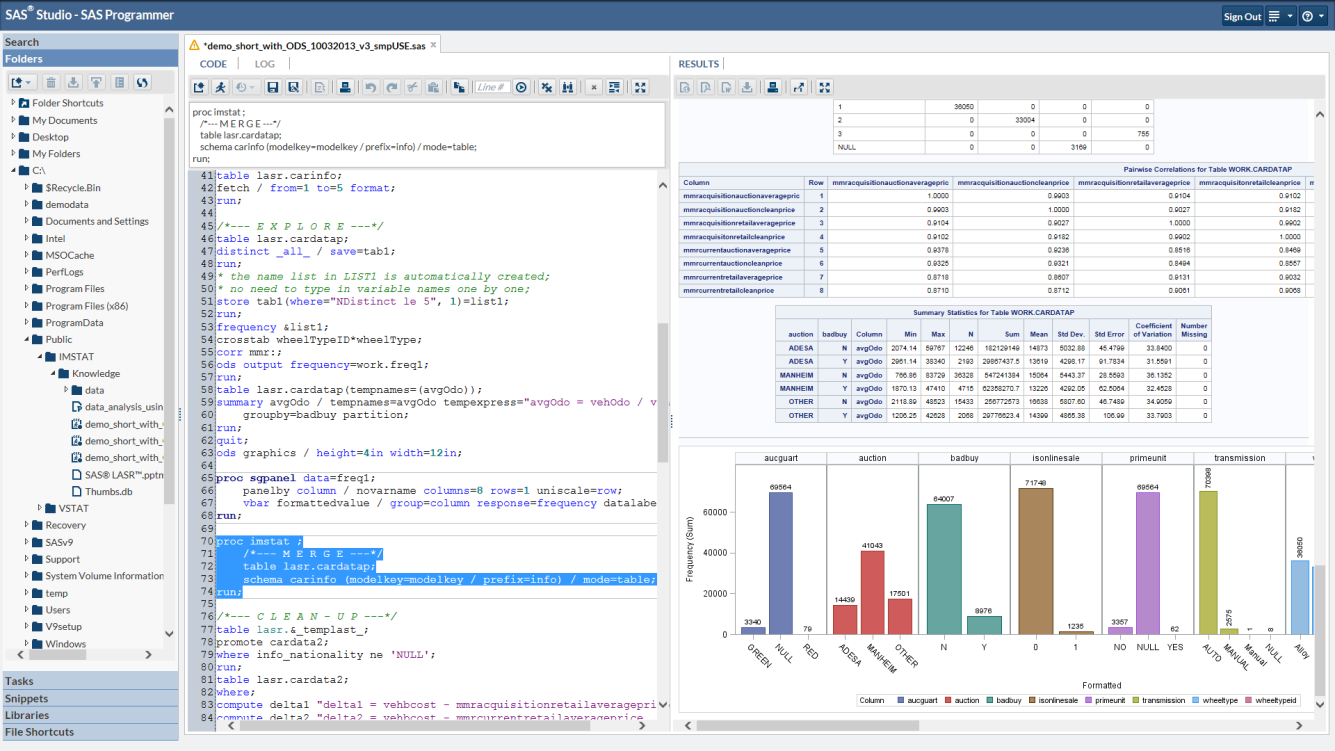Open the Search section header

tap(89, 42)
